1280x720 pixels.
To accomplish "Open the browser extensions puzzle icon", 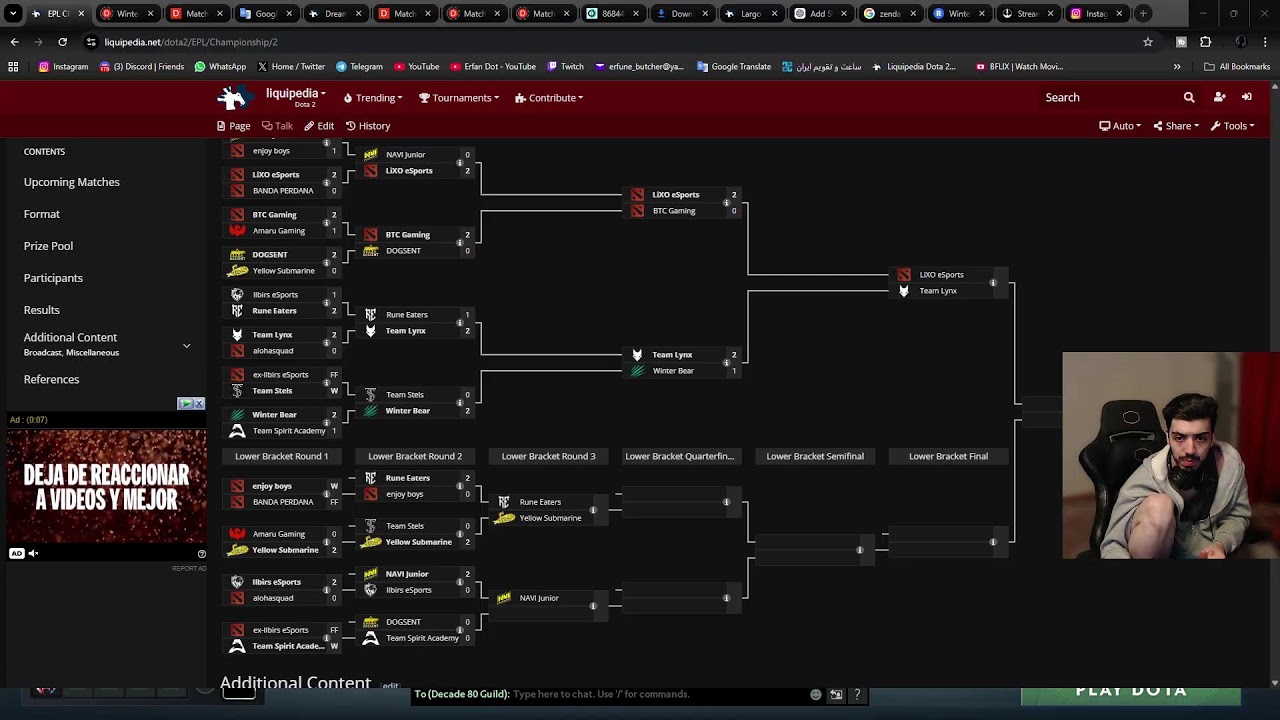I will pyautogui.click(x=1205, y=42).
